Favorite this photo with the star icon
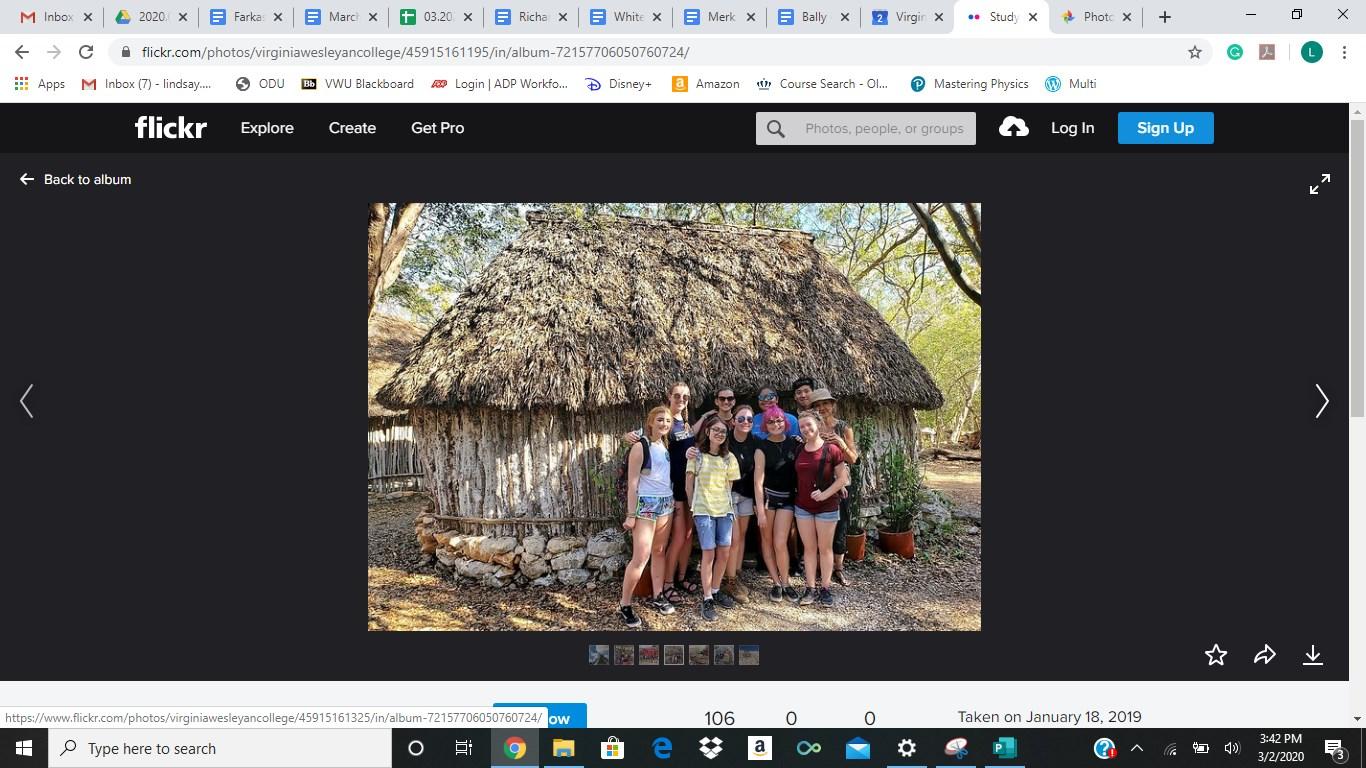The height and width of the screenshot is (768, 1366). click(1216, 655)
